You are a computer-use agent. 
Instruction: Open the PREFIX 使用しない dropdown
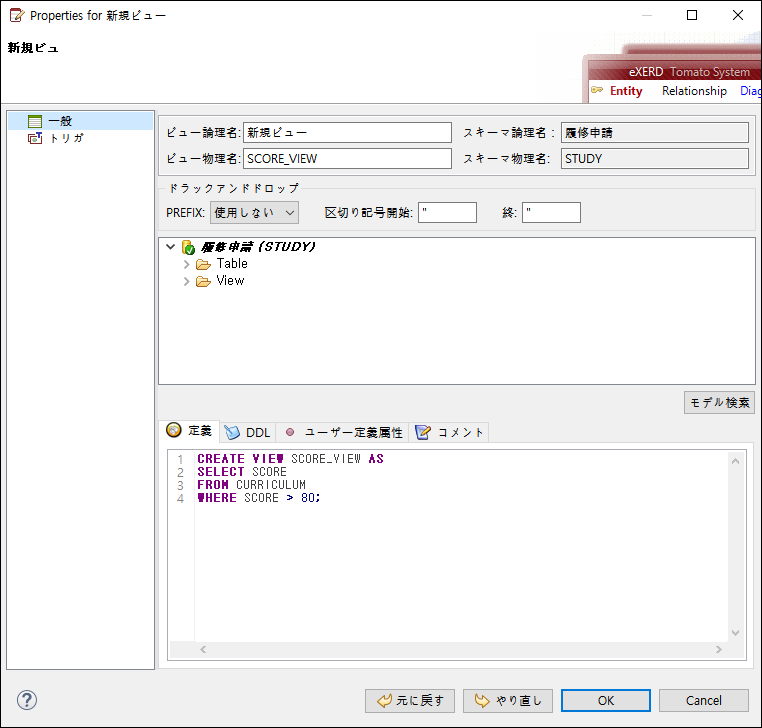255,213
